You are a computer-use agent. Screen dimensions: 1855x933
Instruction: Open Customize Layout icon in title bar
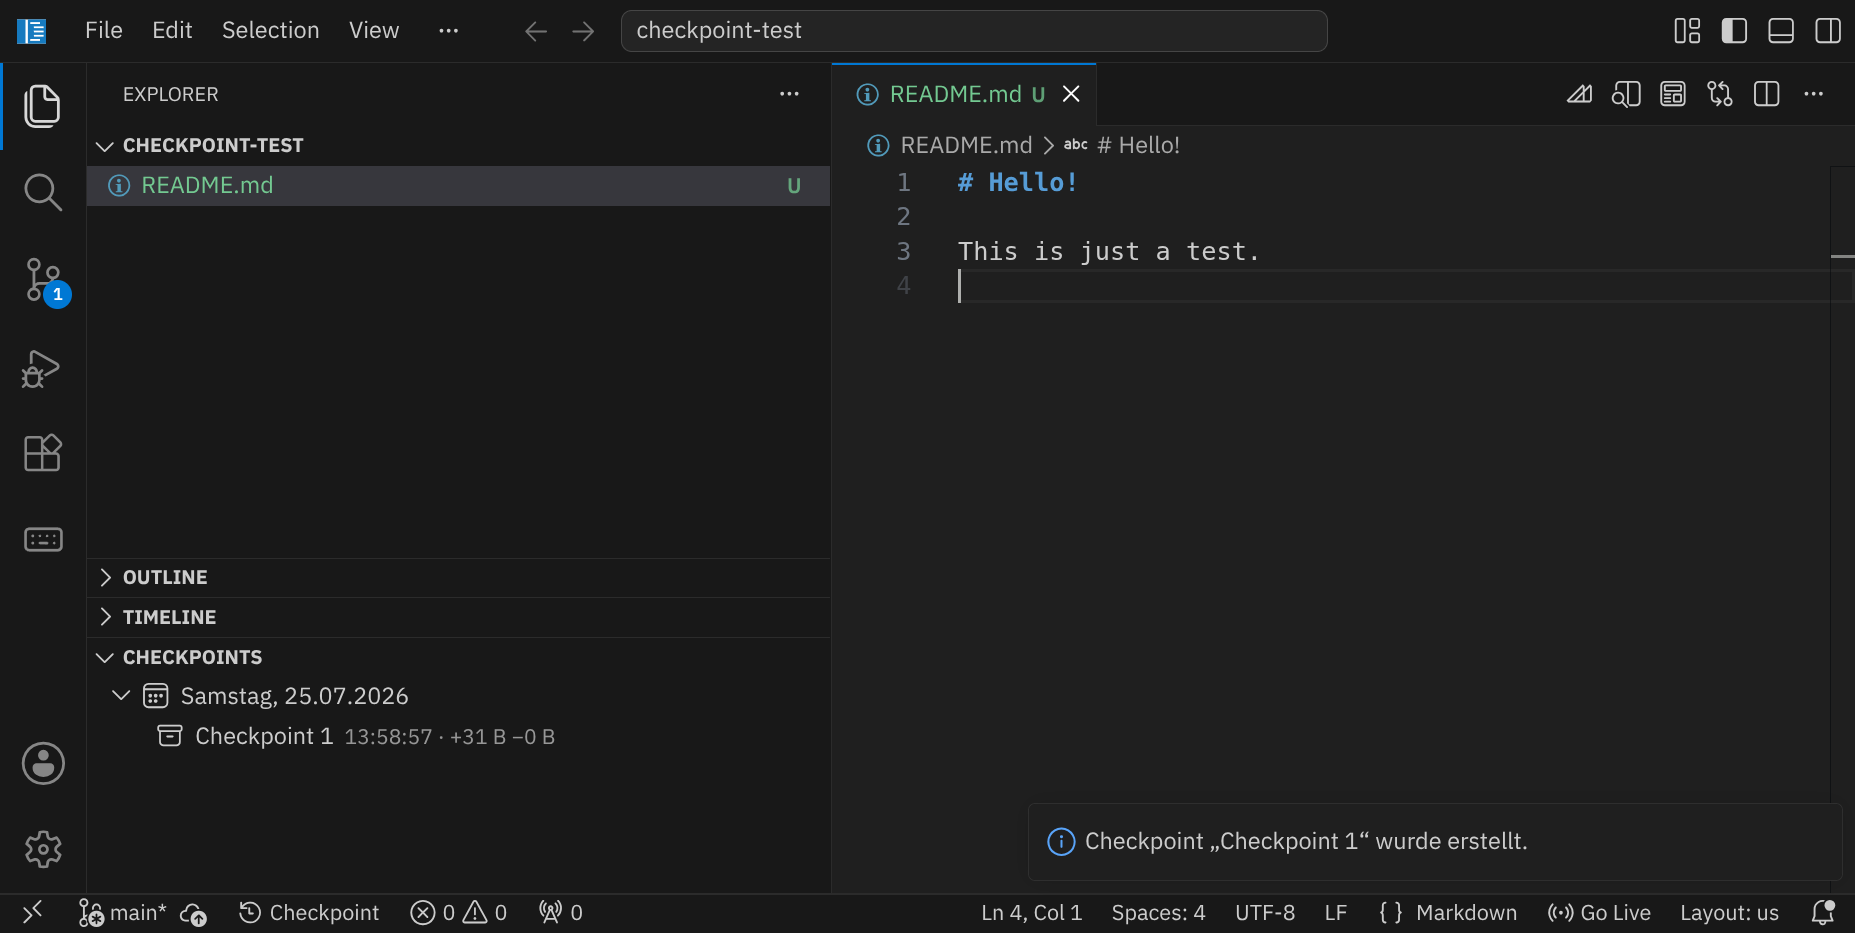1687,31
